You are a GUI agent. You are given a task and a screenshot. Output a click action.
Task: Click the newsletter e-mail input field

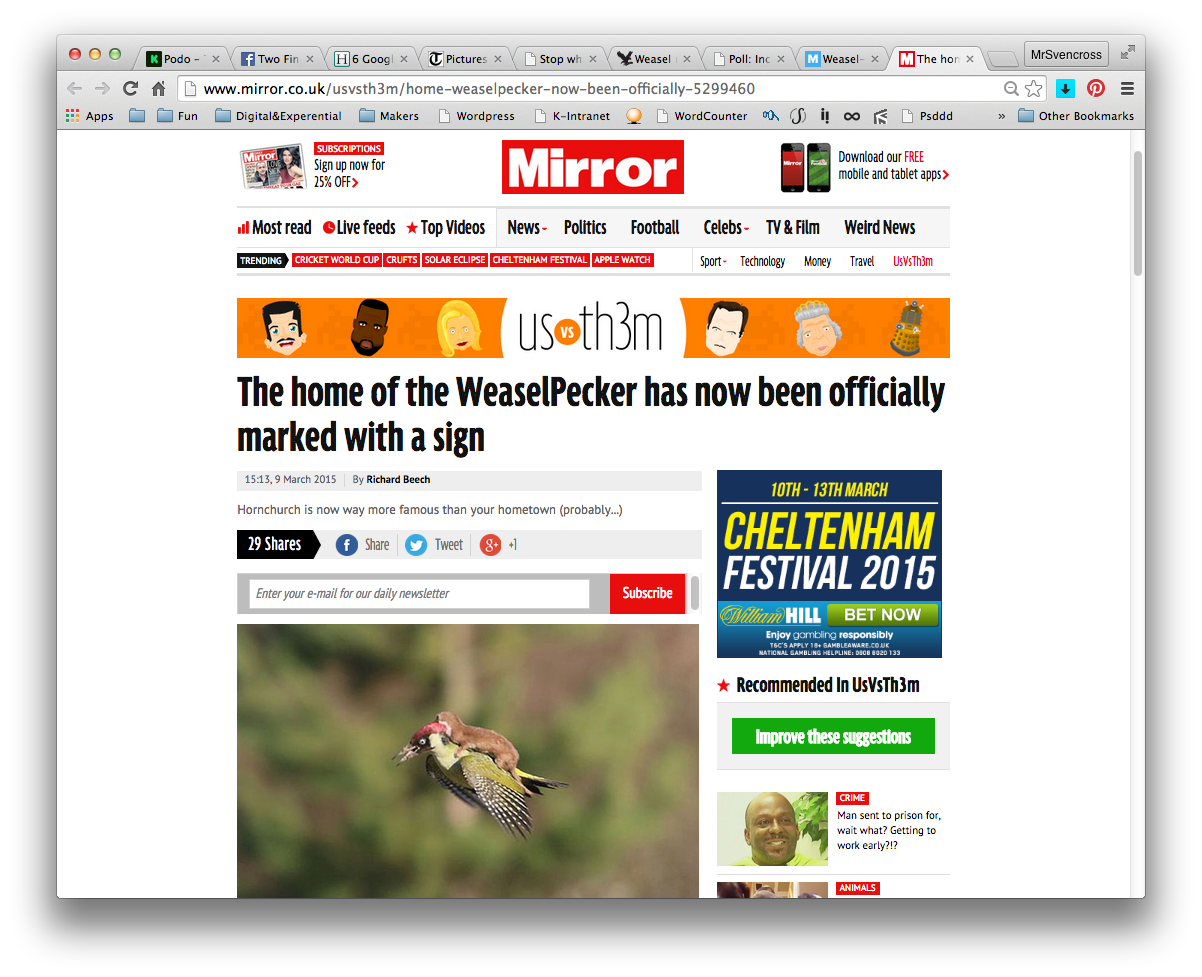coord(419,593)
